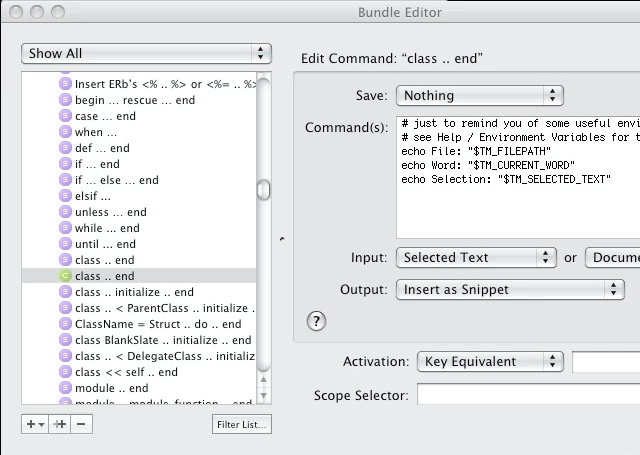Click the Activation key equivalent field
Screen dimensions: 640x455
[606, 362]
